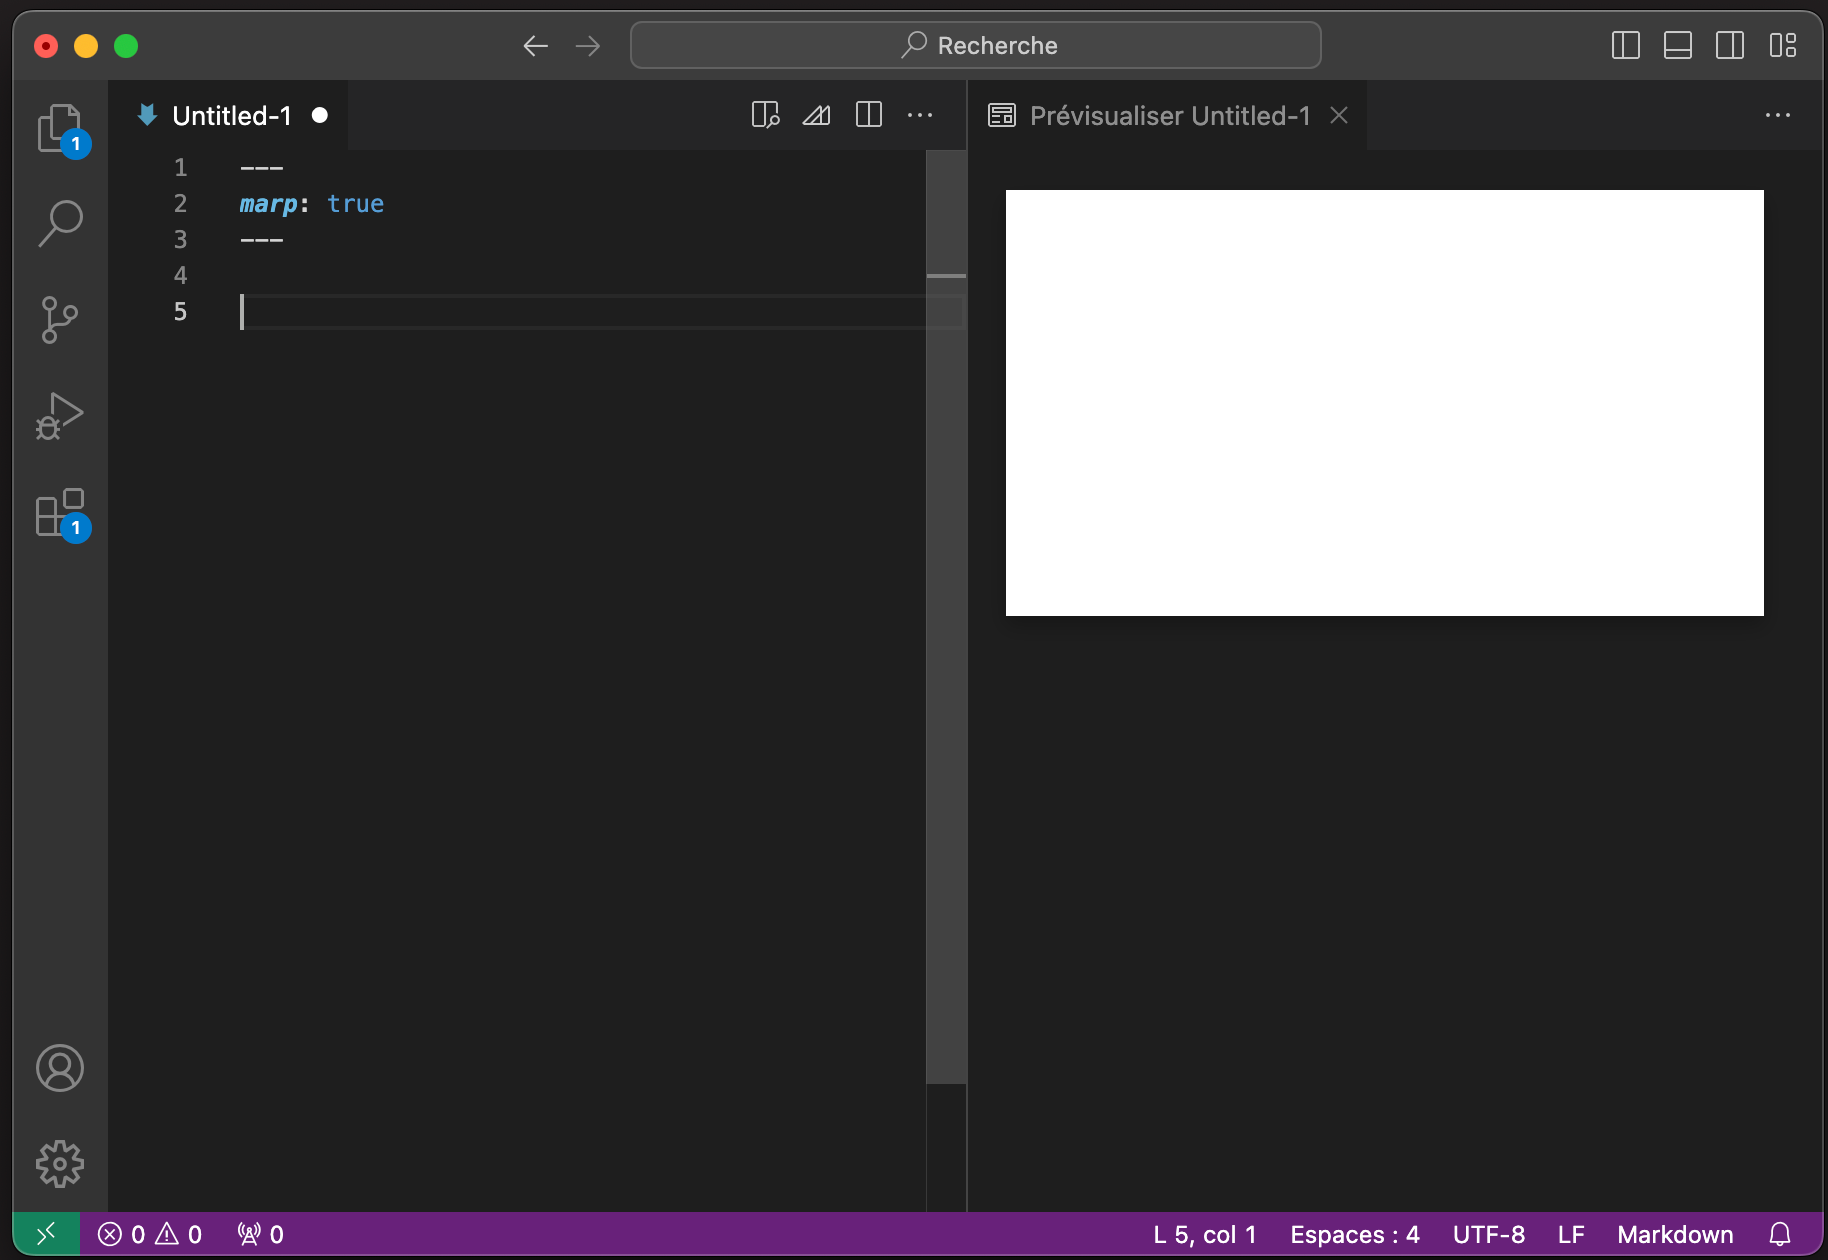
Task: Open the Search view in the activity bar
Action: (60, 224)
